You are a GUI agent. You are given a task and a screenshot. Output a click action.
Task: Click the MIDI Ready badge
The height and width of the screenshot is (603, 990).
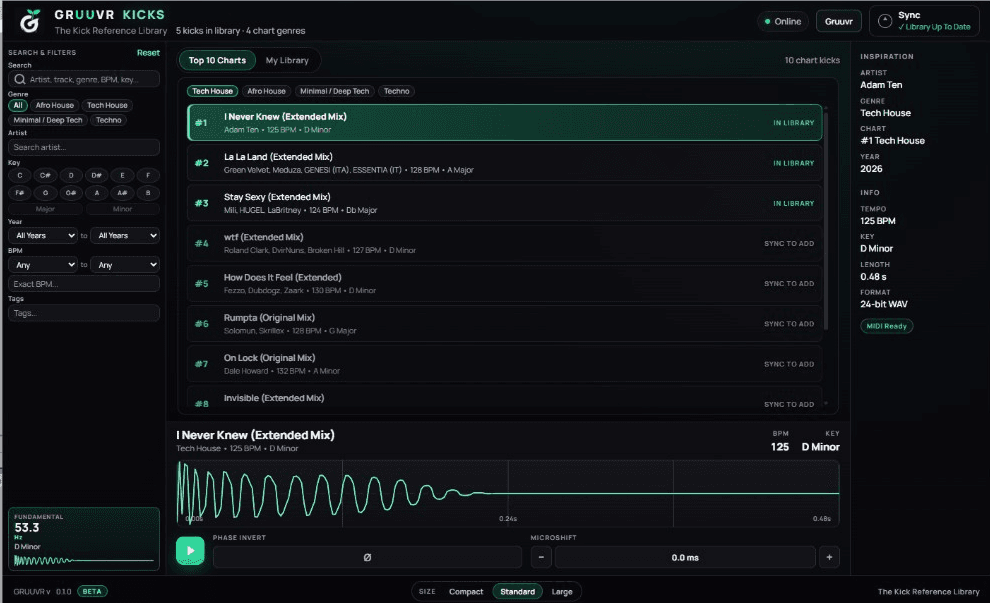click(x=886, y=326)
